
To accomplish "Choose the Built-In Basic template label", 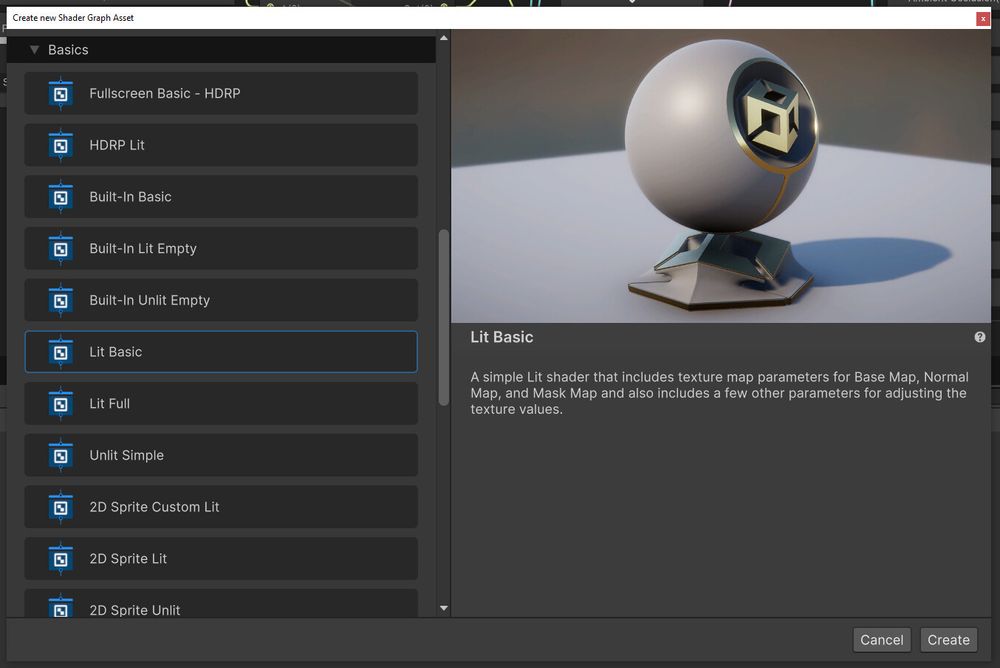I will pyautogui.click(x=130, y=197).
